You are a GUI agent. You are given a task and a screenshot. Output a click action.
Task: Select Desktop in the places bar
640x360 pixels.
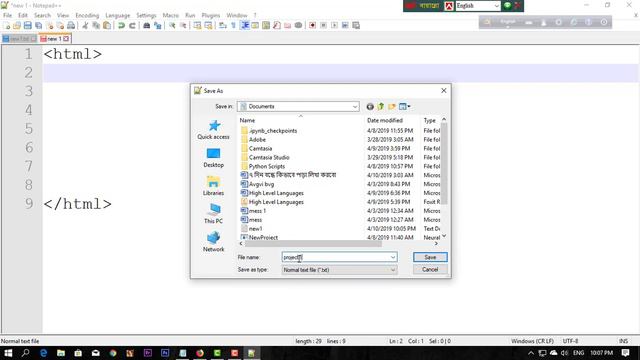(x=213, y=158)
